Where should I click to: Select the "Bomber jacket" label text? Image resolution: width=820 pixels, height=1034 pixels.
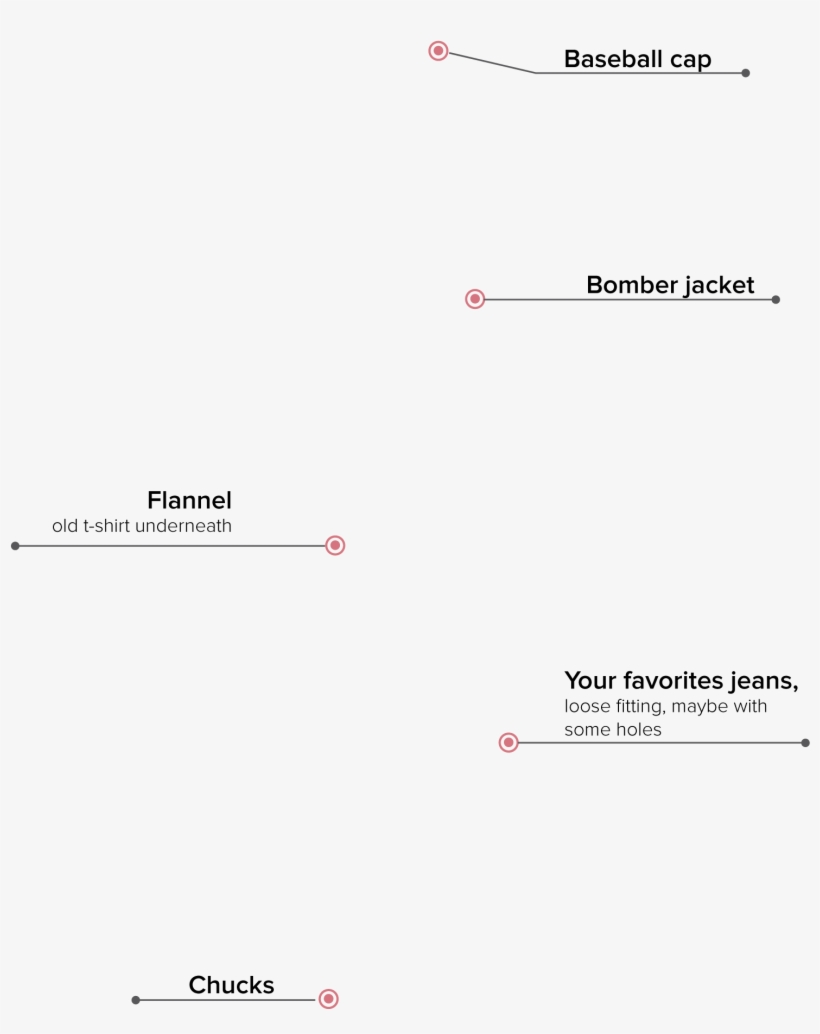[x=670, y=285]
